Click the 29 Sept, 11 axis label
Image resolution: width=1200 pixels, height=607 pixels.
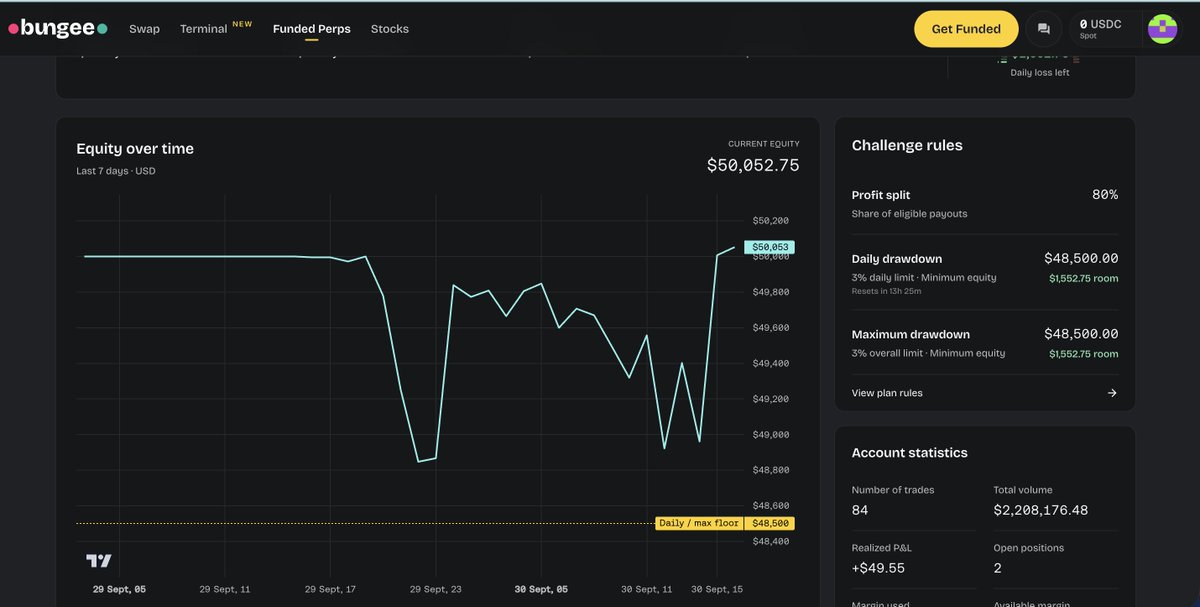225,590
